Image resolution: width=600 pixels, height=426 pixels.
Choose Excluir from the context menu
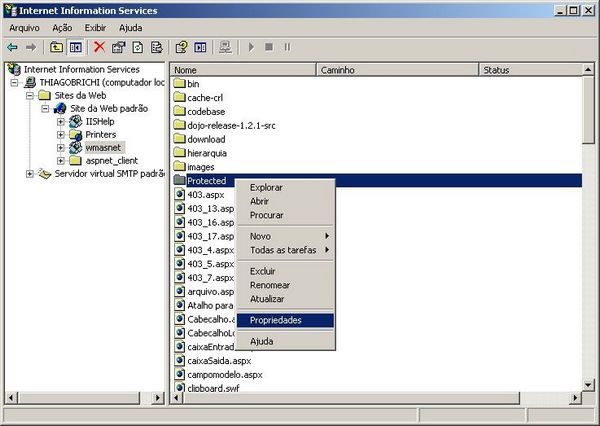coord(286,271)
